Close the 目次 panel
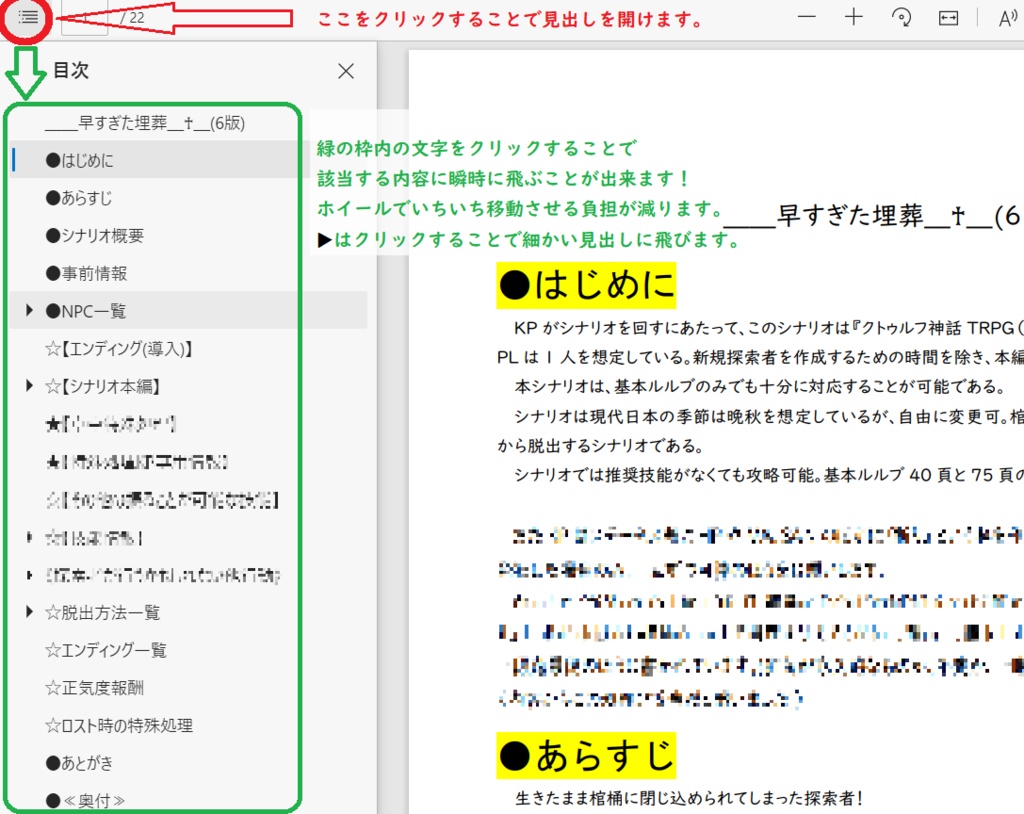 (x=345, y=71)
